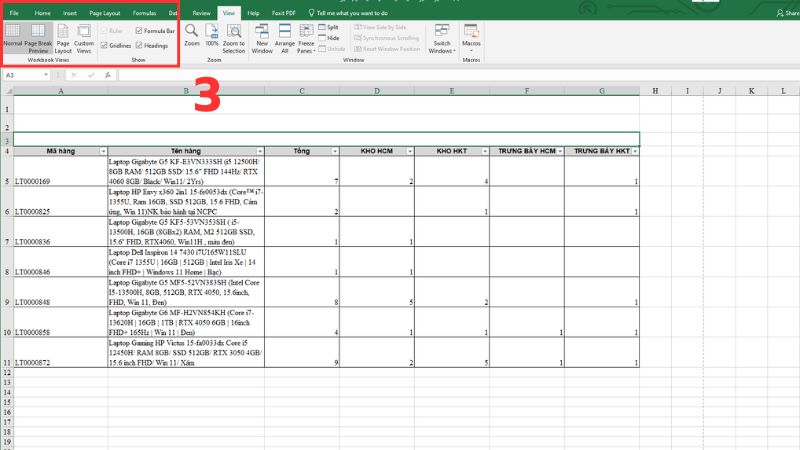This screenshot has height=450, width=800.
Task: Expand Switch Windows dropdown
Action: [x=442, y=47]
